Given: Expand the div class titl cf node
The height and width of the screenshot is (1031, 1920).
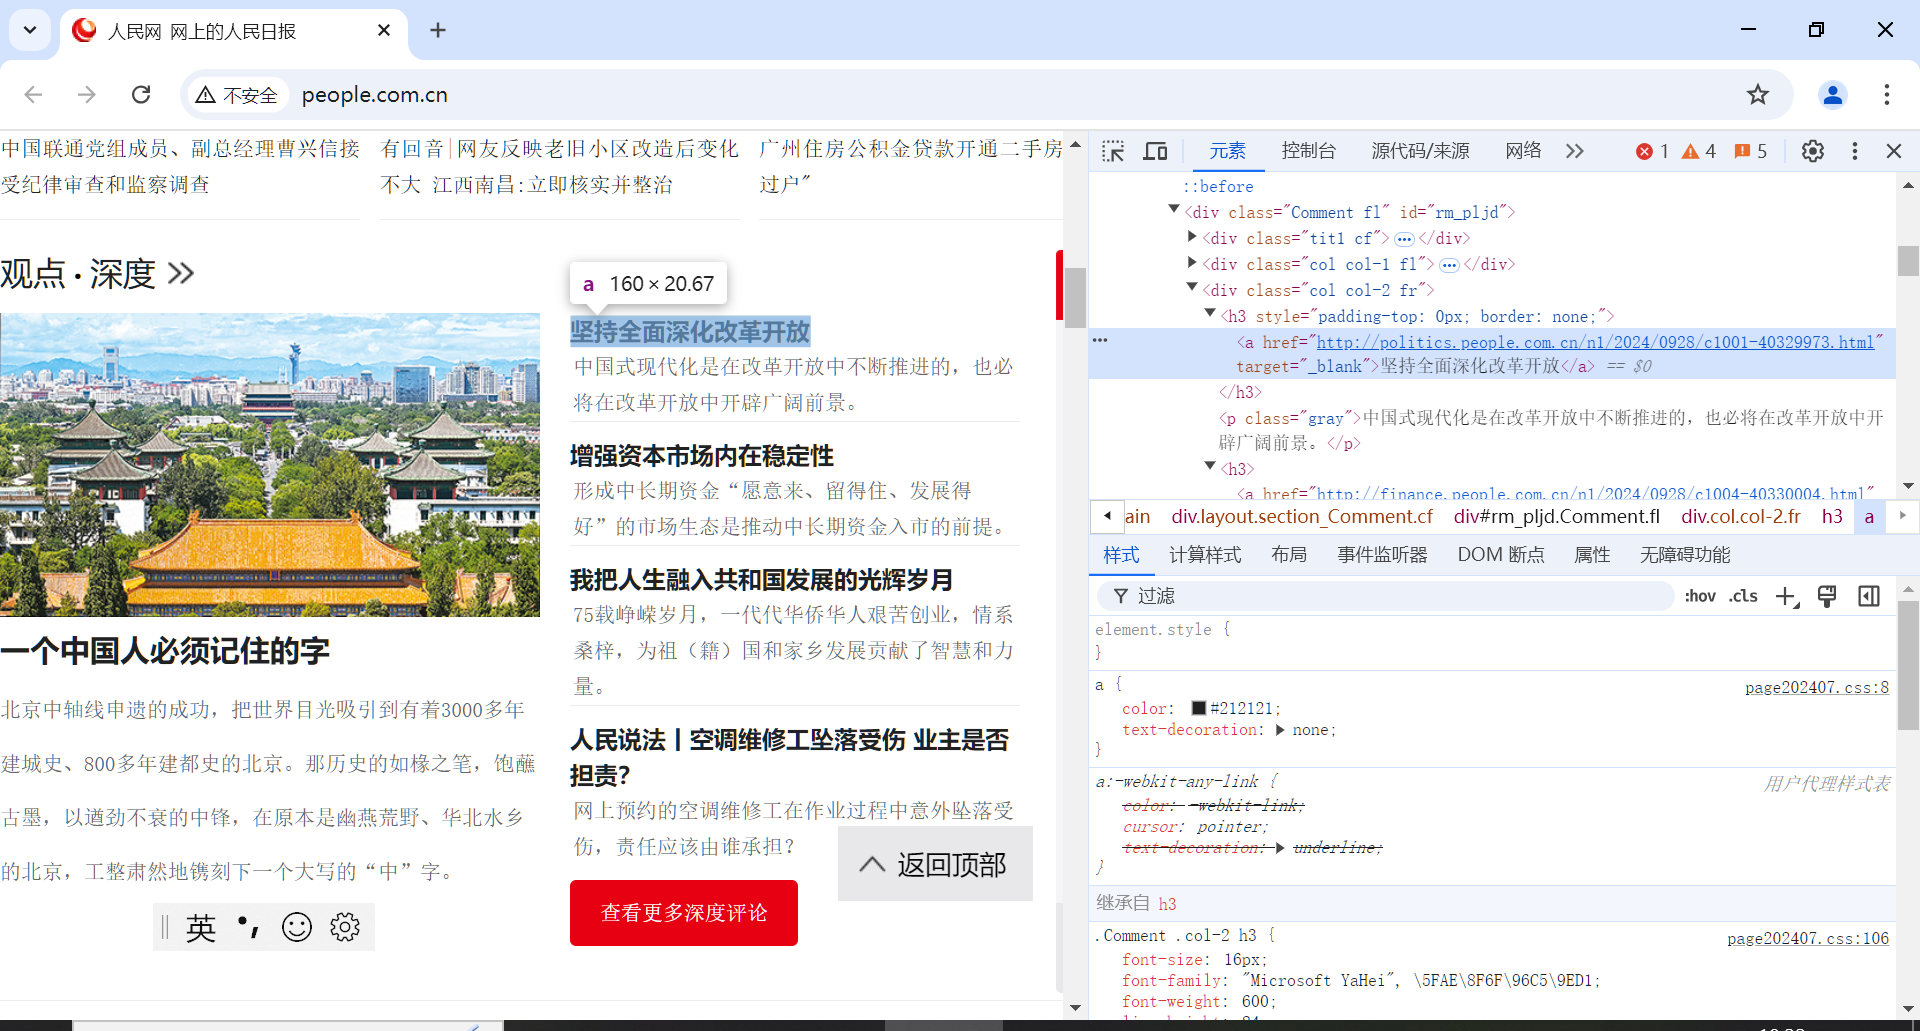Looking at the screenshot, I should [x=1192, y=236].
